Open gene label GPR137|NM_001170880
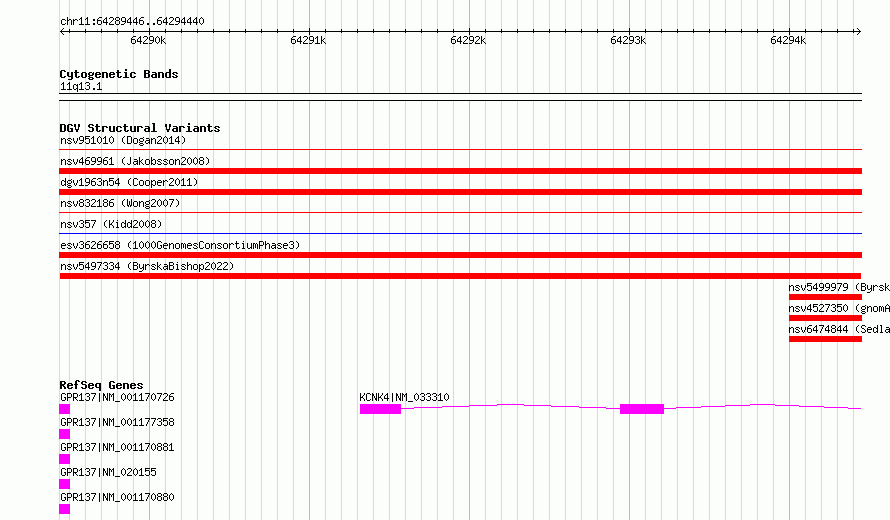 point(117,497)
